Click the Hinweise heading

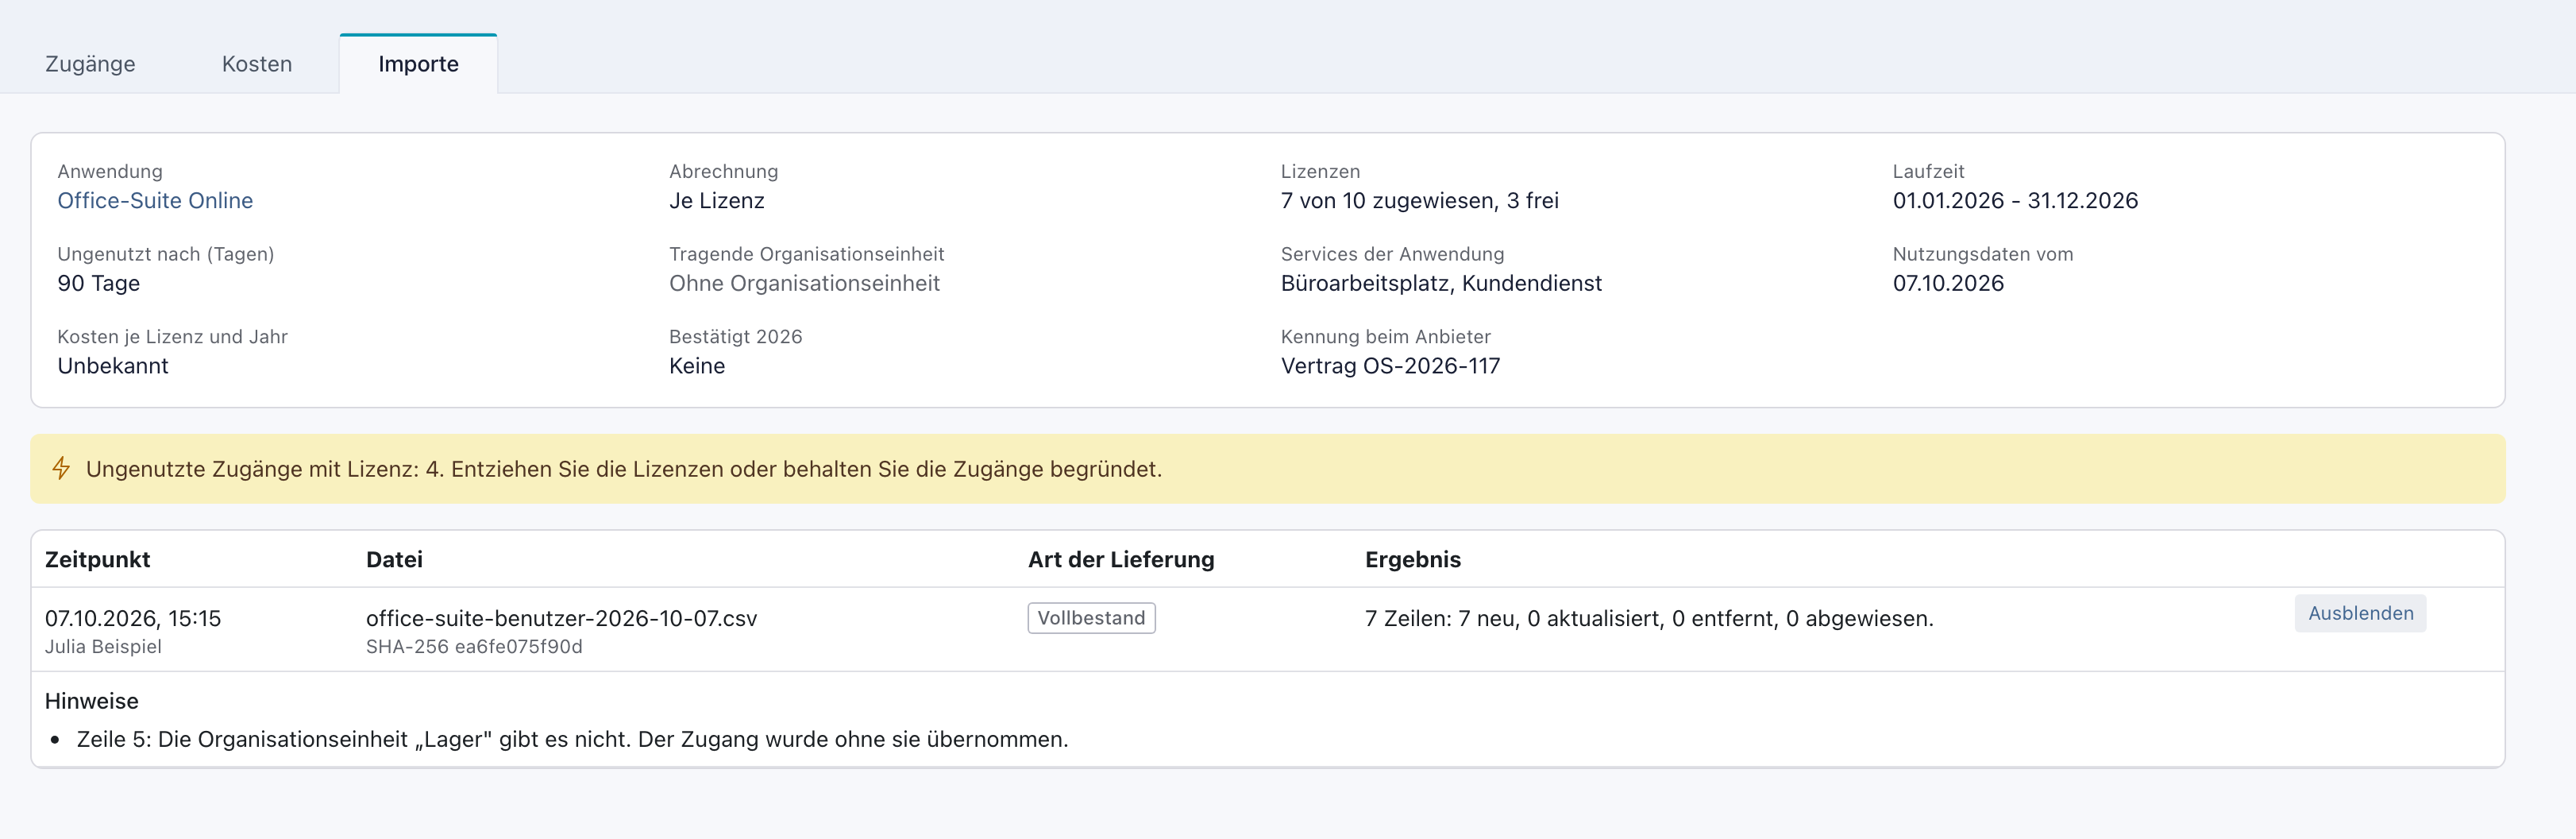pyautogui.click(x=92, y=701)
